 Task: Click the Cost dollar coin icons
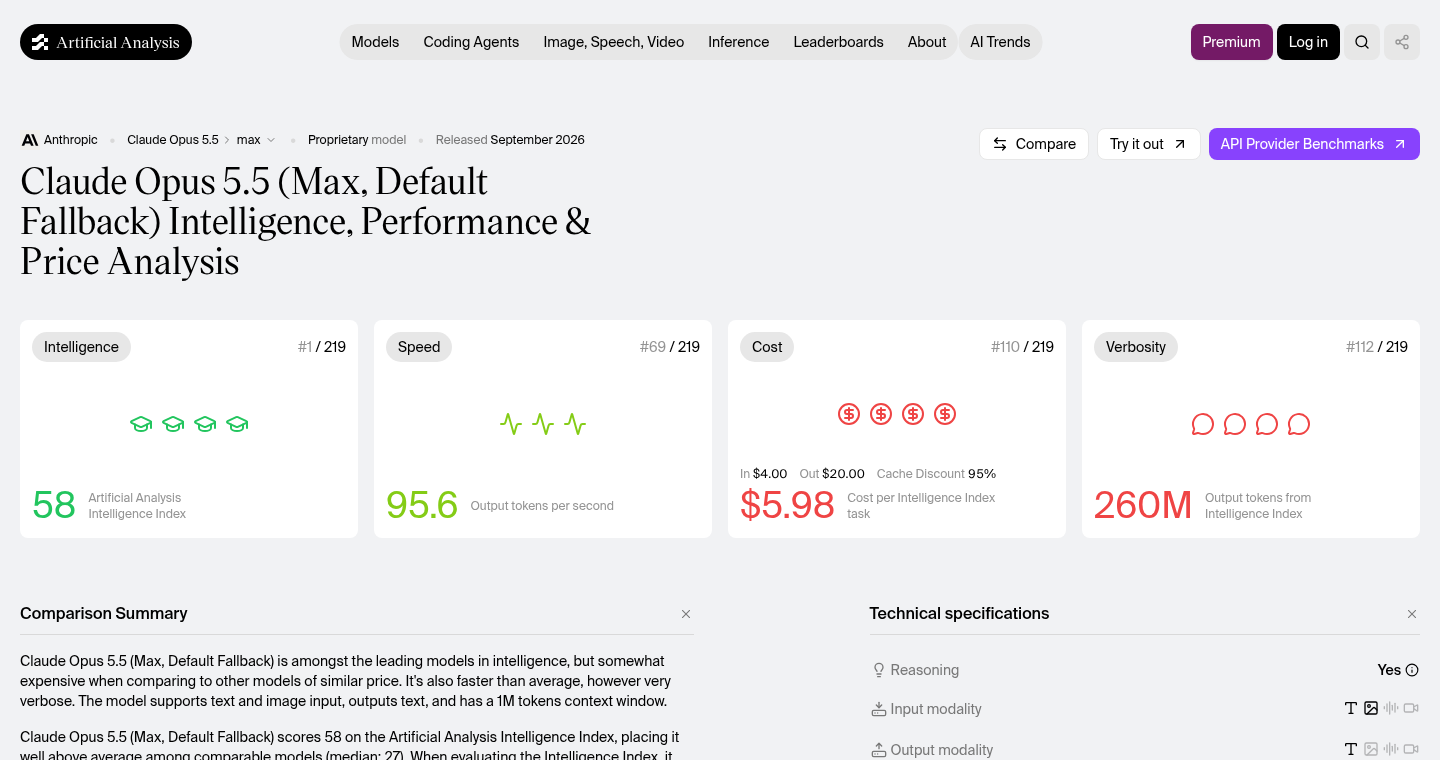click(897, 414)
